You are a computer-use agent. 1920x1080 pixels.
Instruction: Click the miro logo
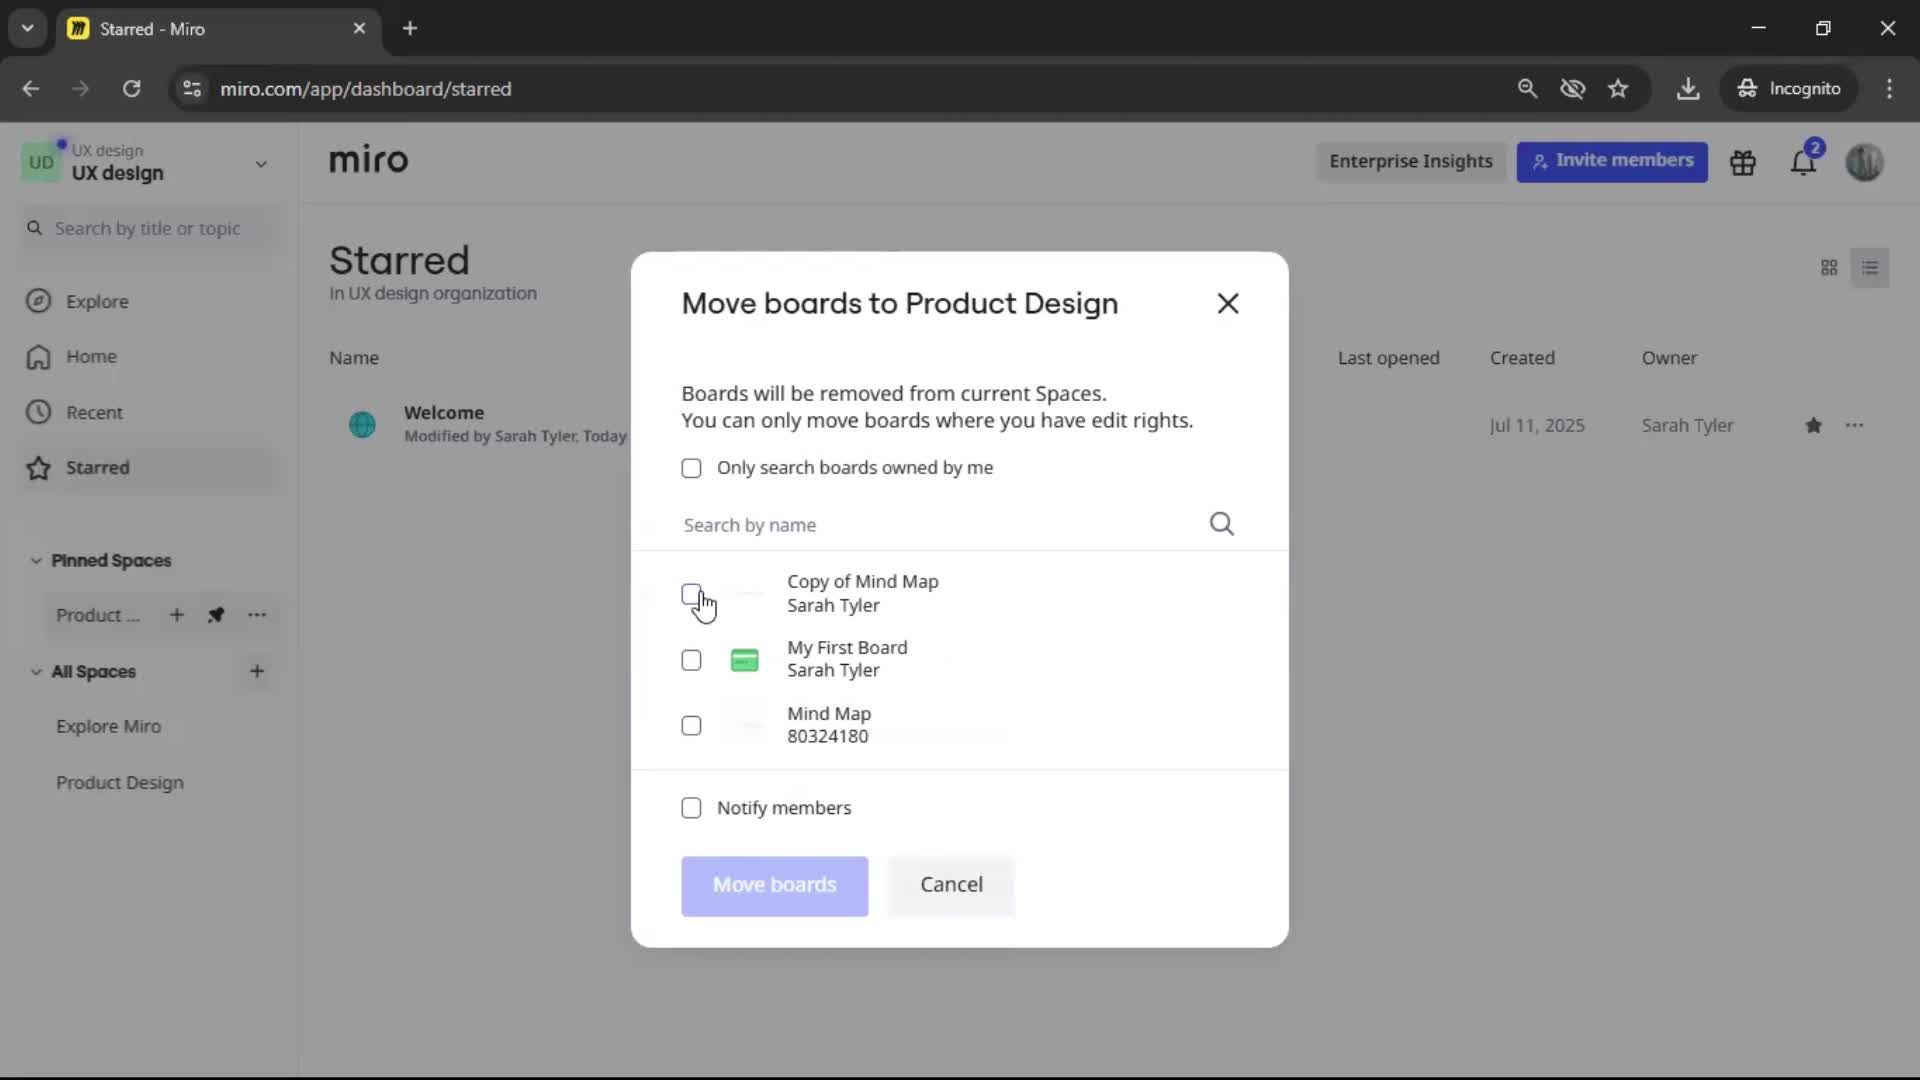[x=368, y=160]
